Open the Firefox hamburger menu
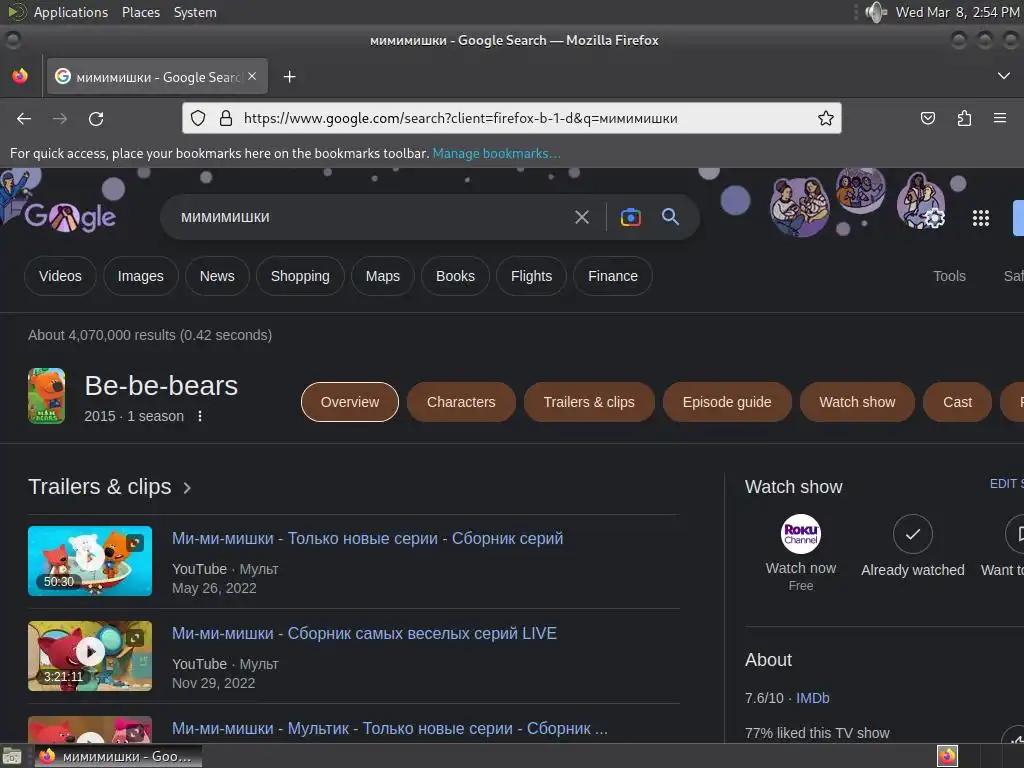This screenshot has width=1024, height=768. point(1000,118)
